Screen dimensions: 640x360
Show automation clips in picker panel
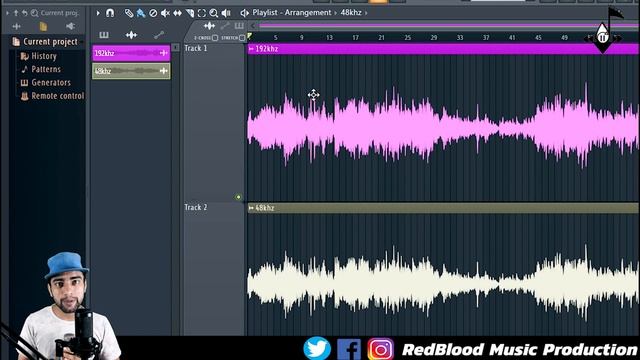[x=159, y=35]
